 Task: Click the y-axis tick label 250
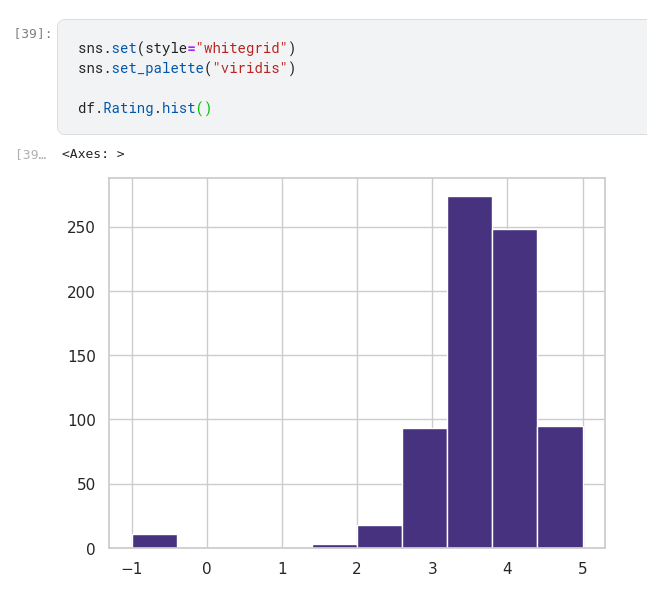pyautogui.click(x=81, y=228)
